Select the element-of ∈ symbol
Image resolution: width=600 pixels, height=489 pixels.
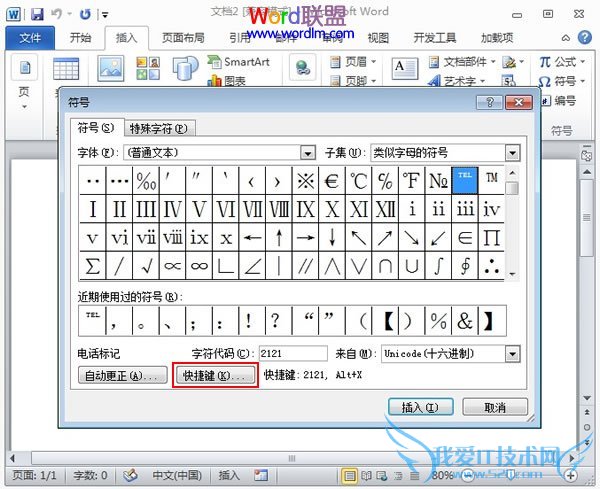pyautogui.click(x=465, y=237)
